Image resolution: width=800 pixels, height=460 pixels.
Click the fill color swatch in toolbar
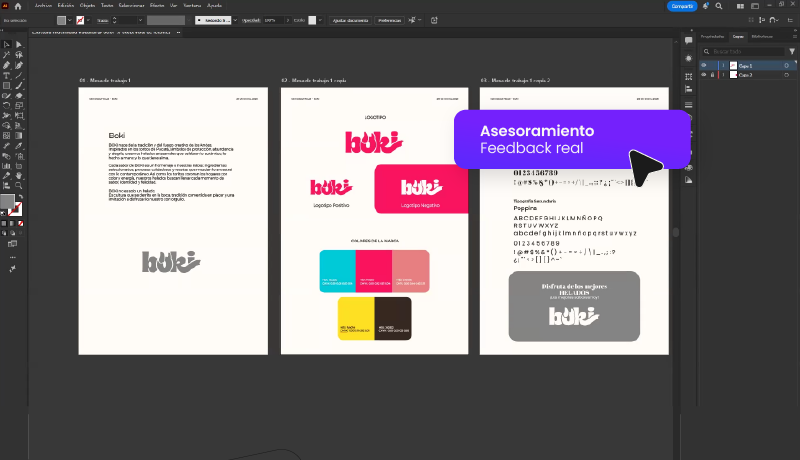pos(8,202)
